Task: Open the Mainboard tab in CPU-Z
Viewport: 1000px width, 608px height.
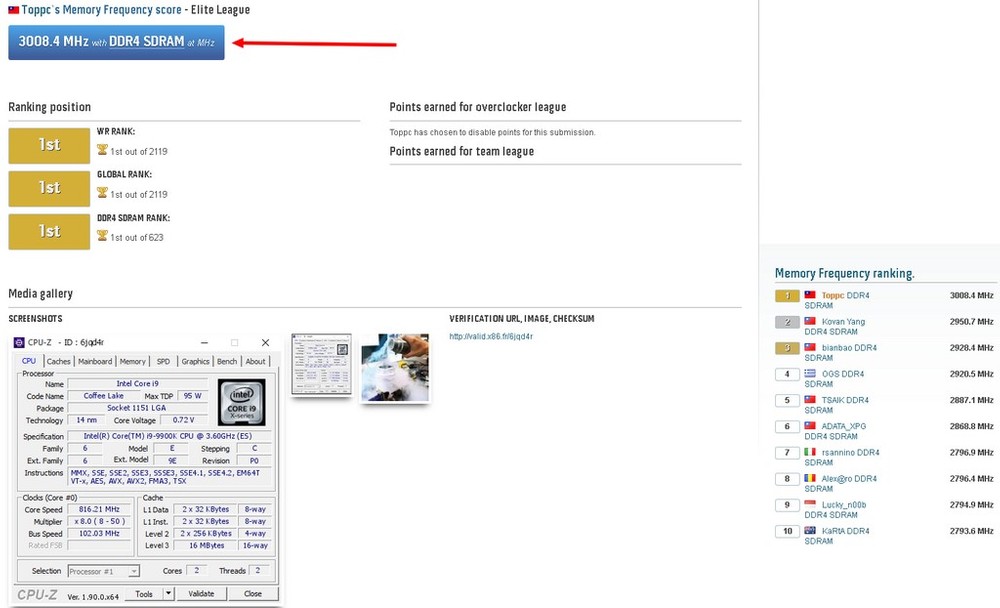Action: tap(95, 361)
